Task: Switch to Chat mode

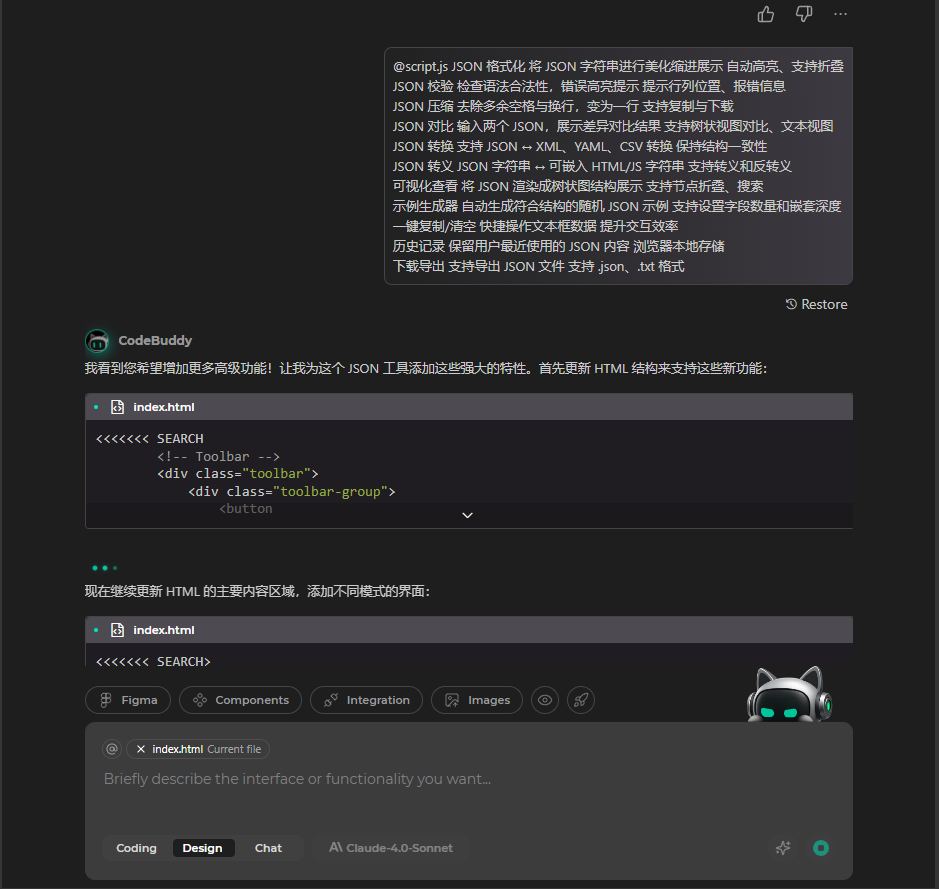Action: coord(268,847)
